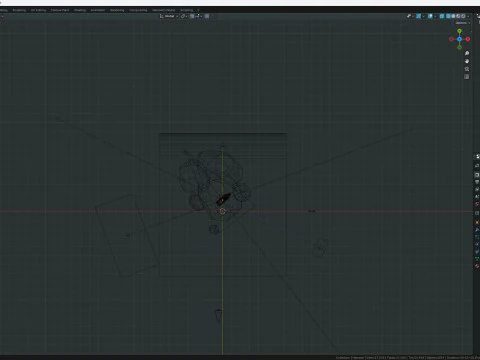
Task: Open the pivot point selector
Action: point(184,16)
